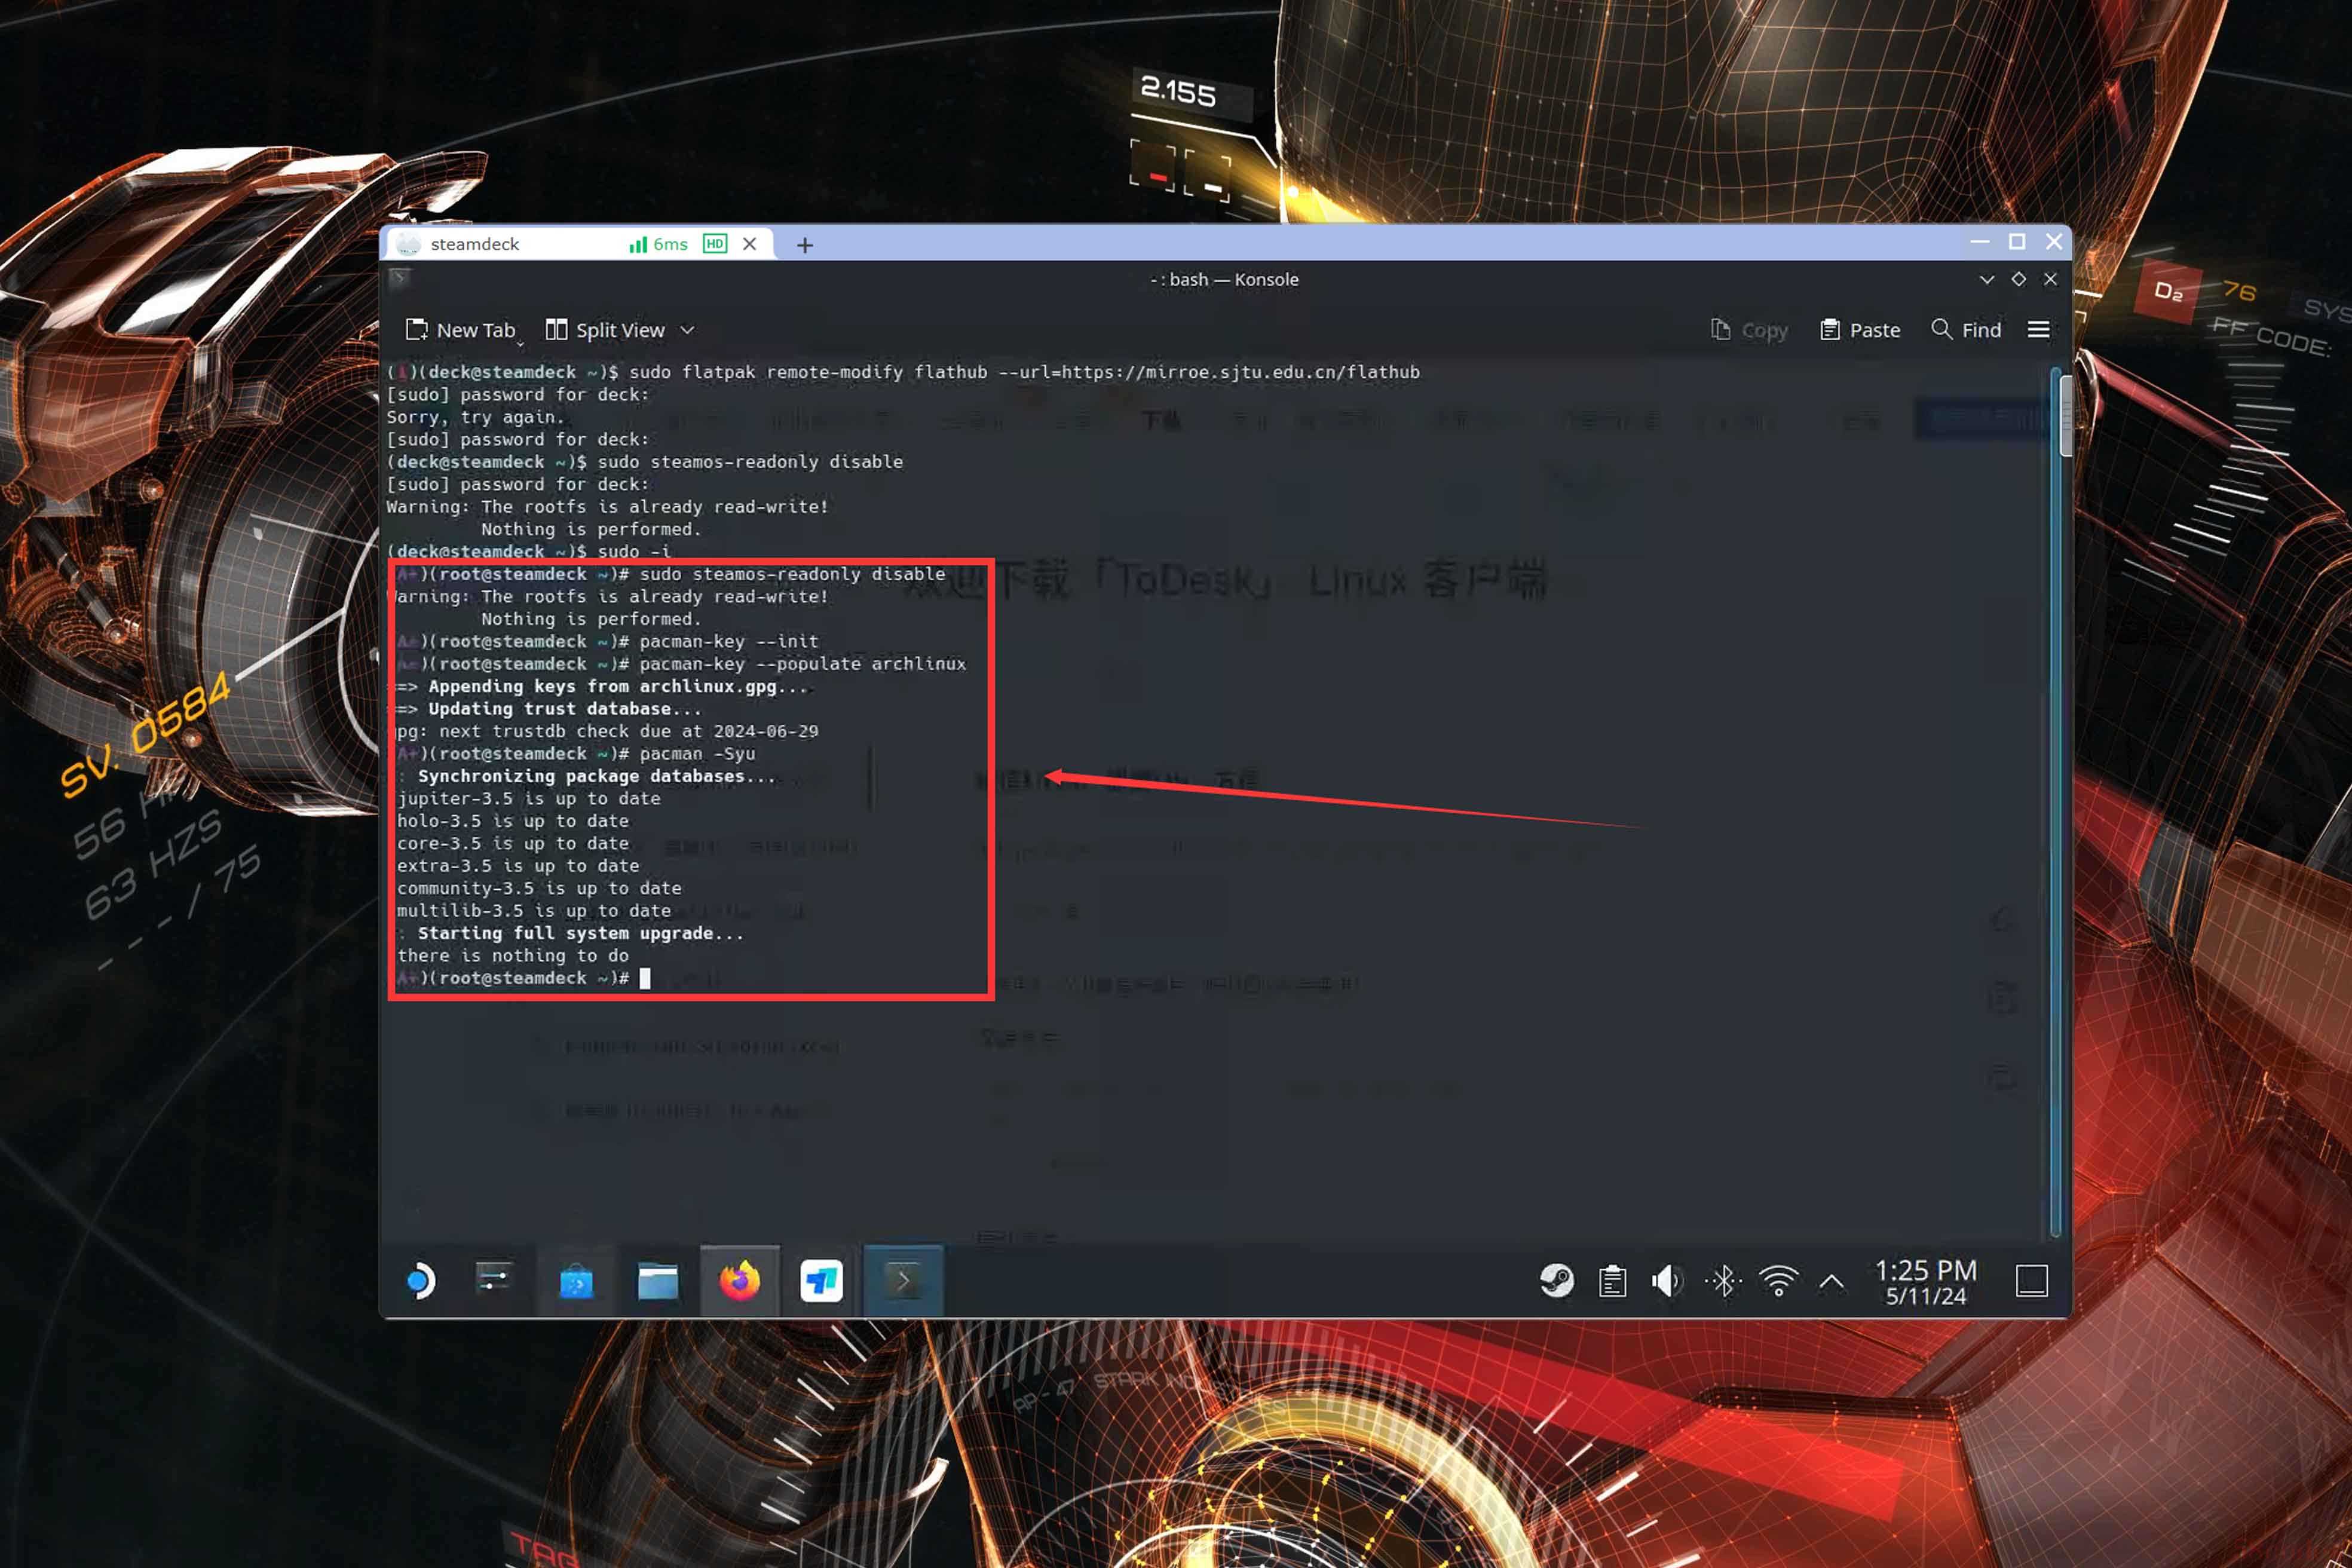Click the Steam tray icon
The width and height of the screenshot is (2352, 1568).
tap(1557, 1280)
